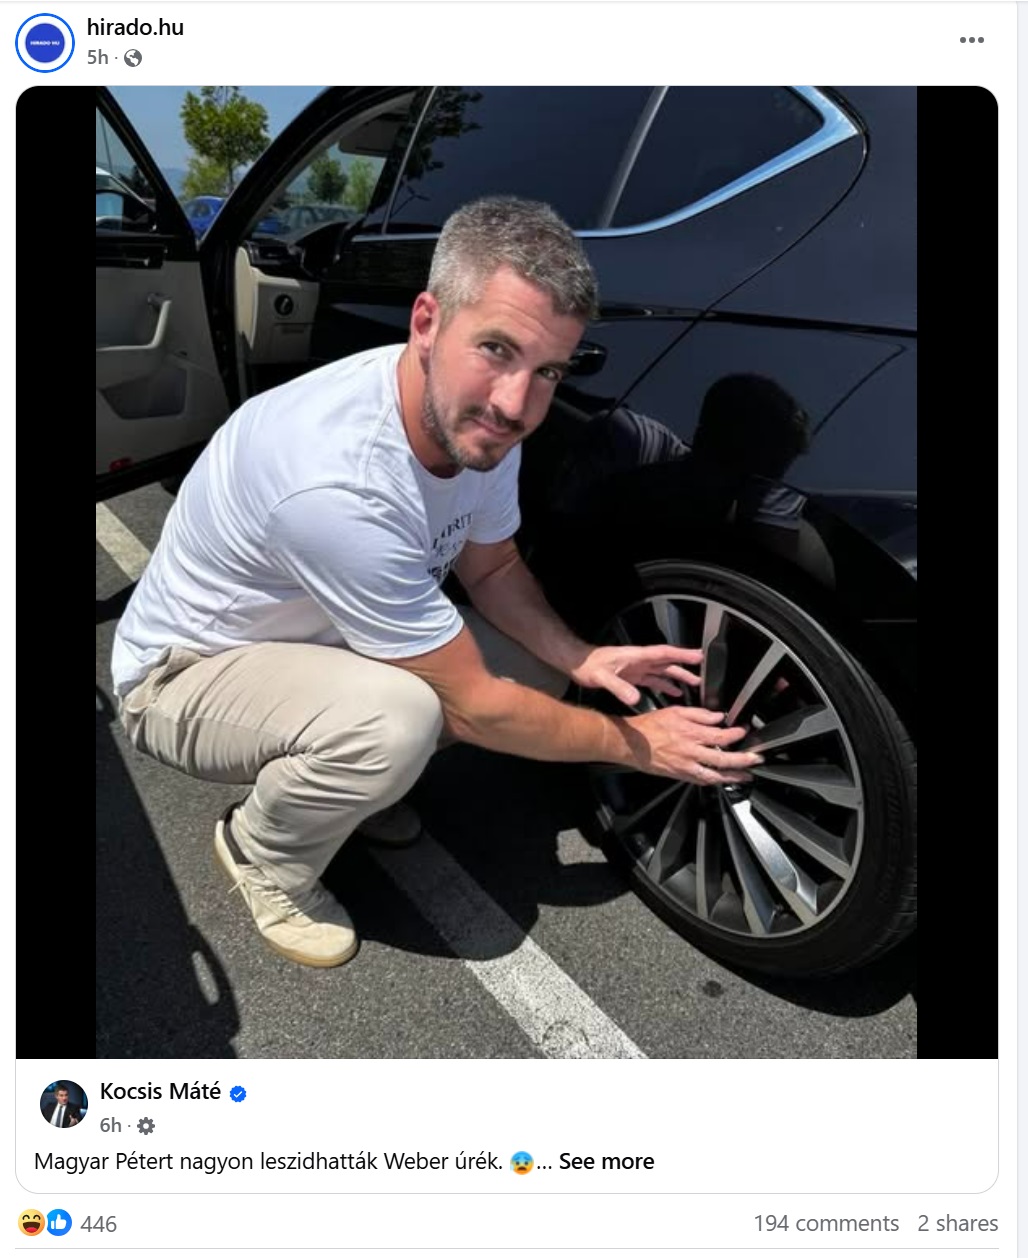The width and height of the screenshot is (1028, 1258).
Task: Open the 446 reactions count
Action: (x=98, y=1224)
